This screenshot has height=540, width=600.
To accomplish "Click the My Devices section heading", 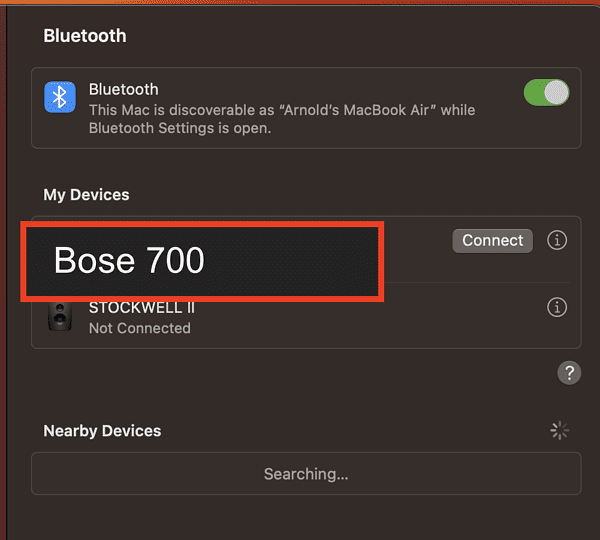I will [86, 195].
